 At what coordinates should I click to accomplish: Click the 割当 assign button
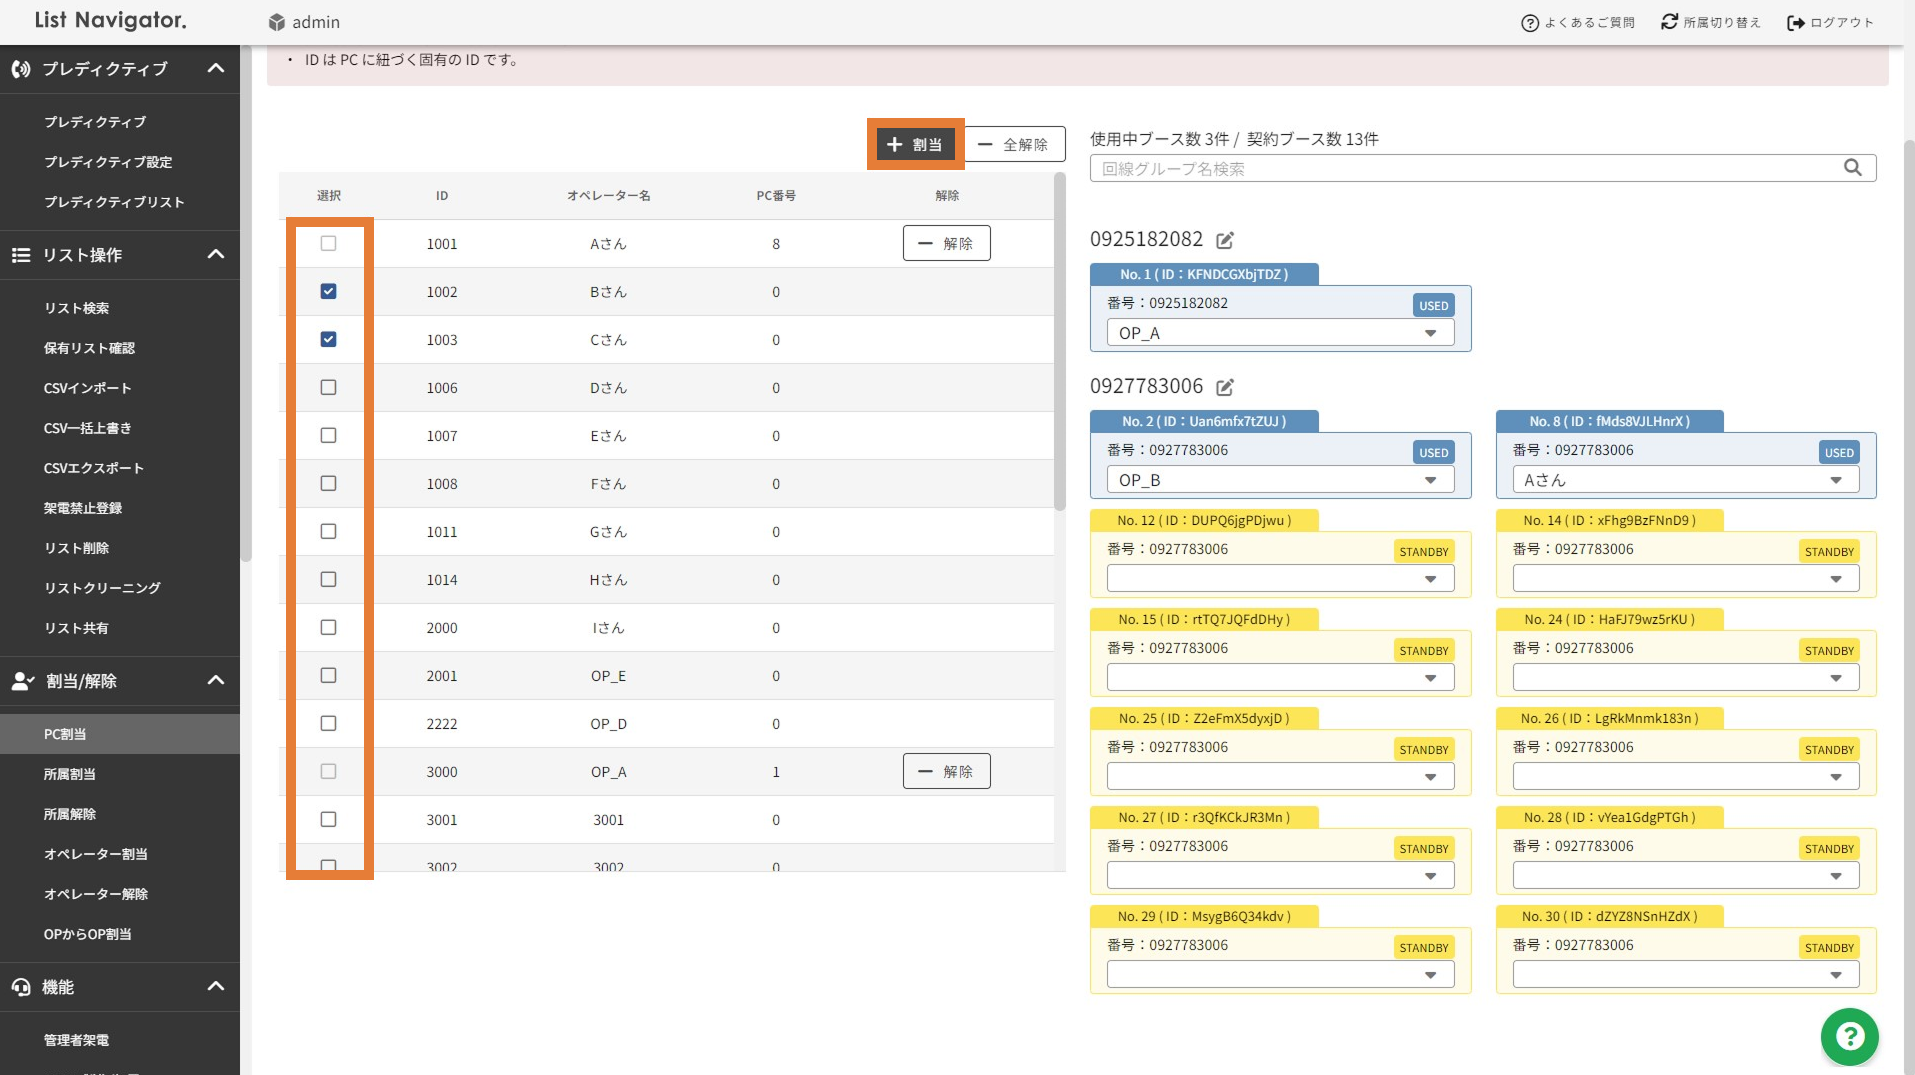click(915, 144)
